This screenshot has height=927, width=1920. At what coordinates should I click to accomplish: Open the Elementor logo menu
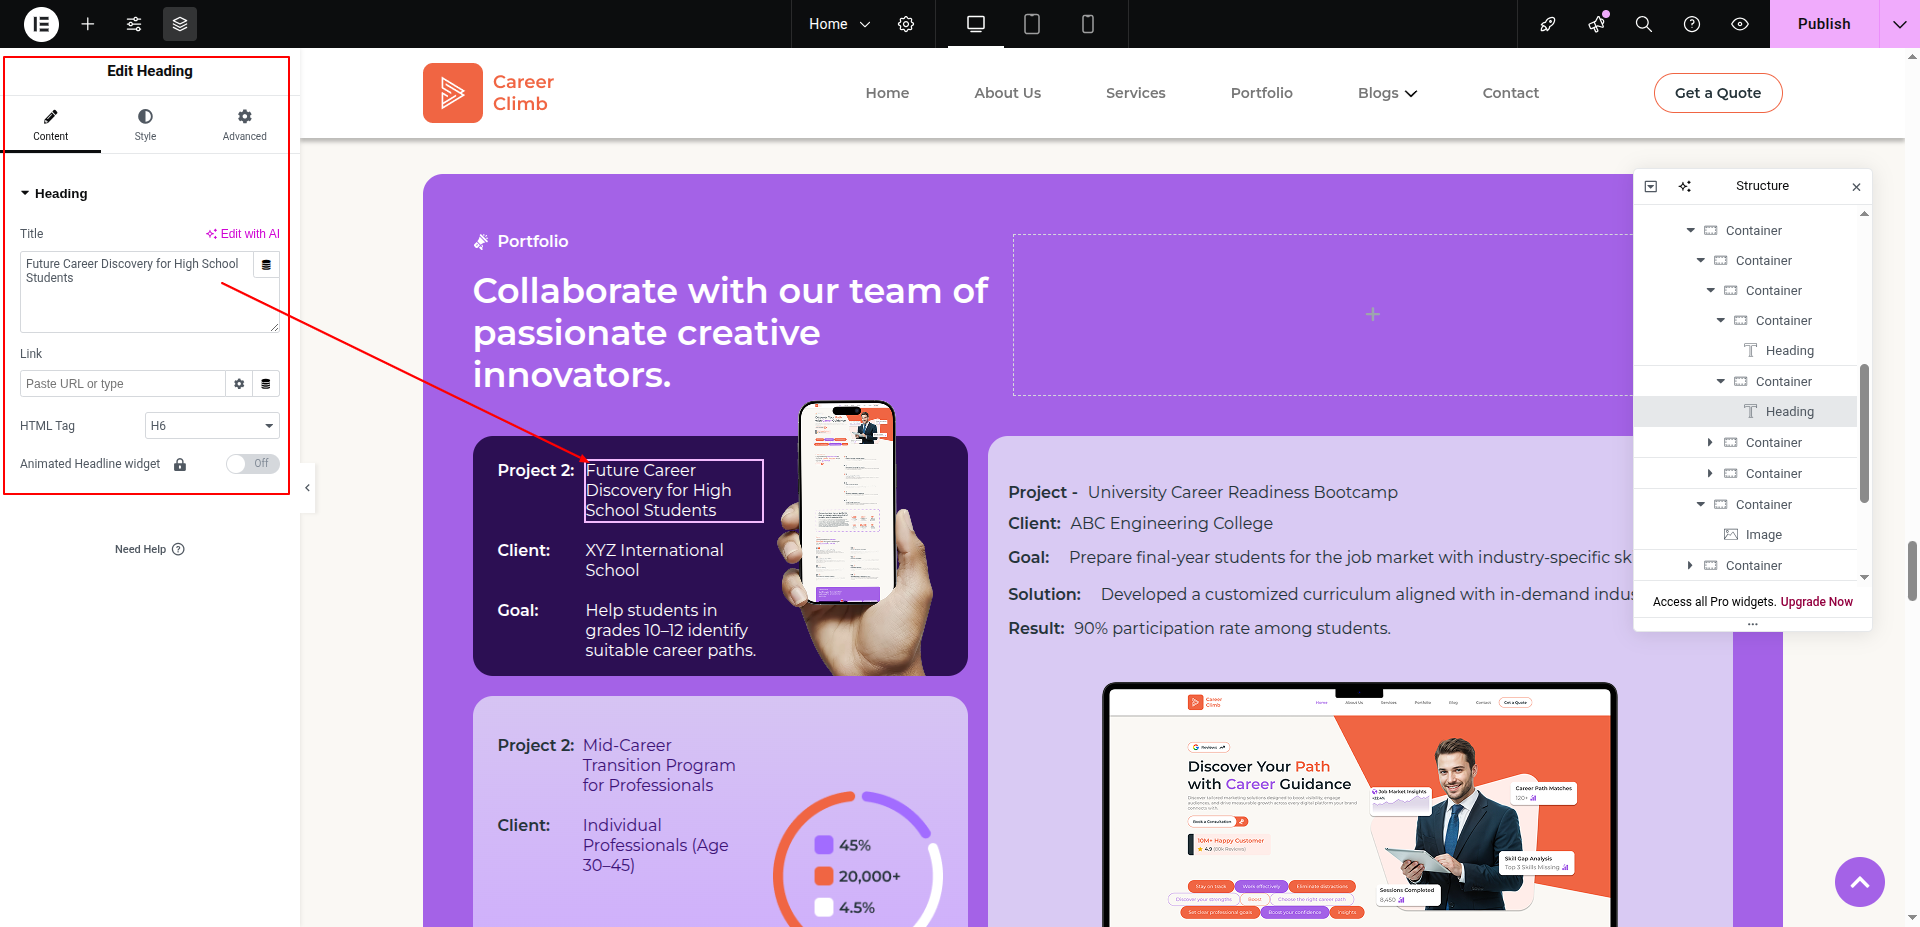(41, 24)
